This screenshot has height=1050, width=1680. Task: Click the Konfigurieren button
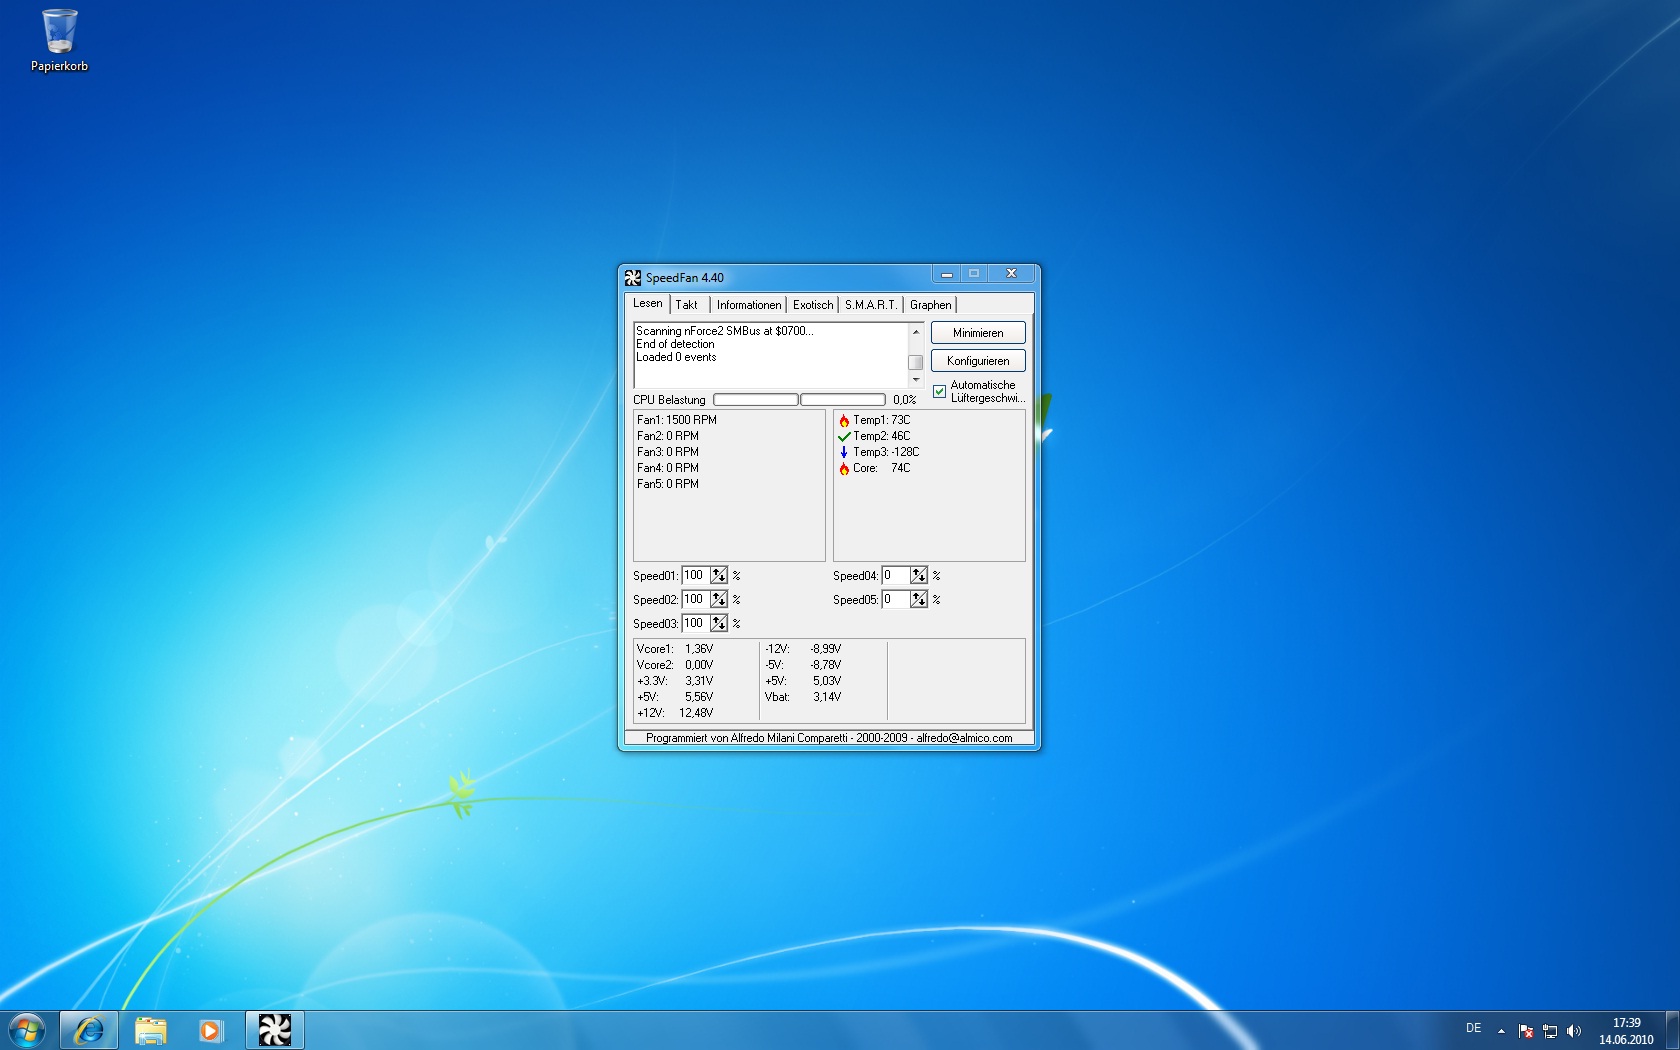tap(978, 361)
